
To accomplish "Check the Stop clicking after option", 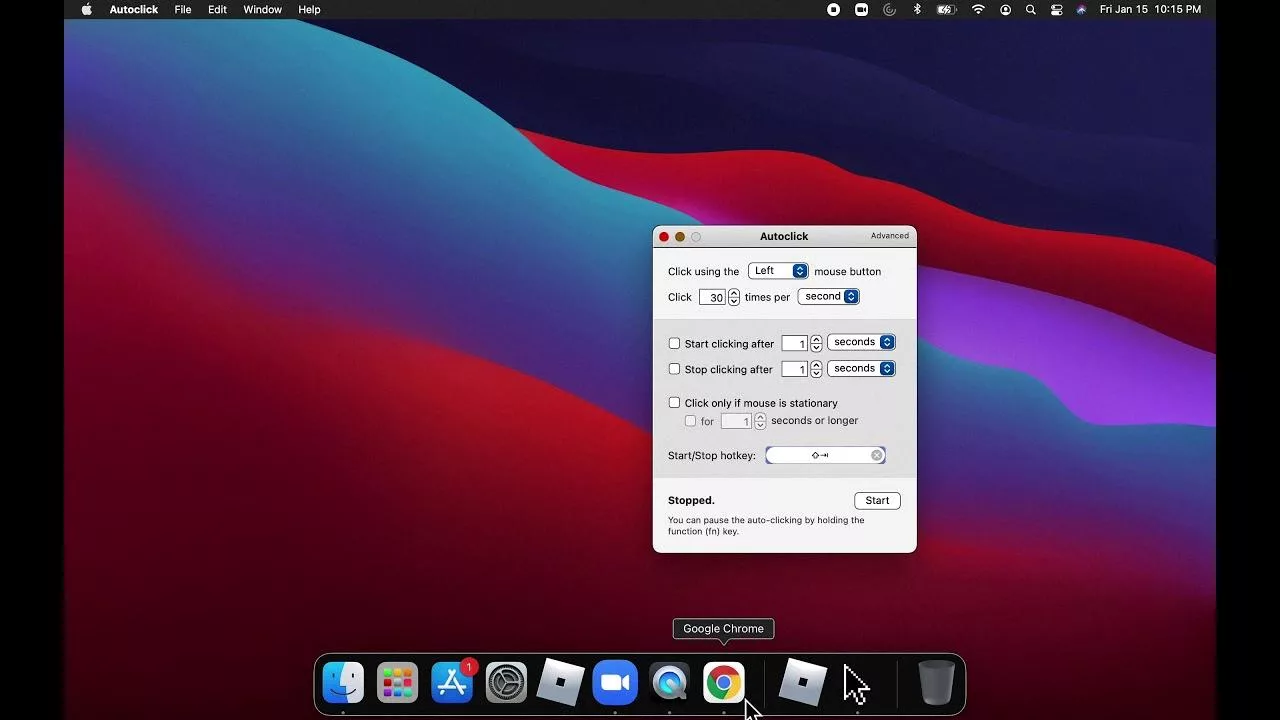I will [675, 369].
